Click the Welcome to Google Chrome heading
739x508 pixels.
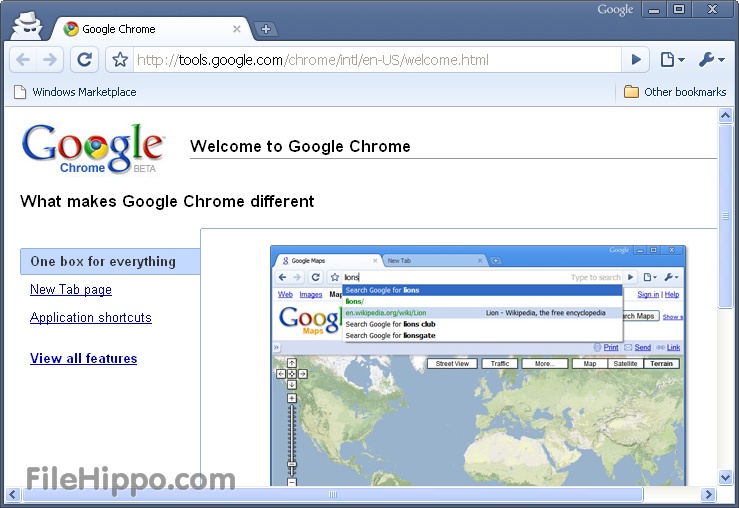point(300,146)
